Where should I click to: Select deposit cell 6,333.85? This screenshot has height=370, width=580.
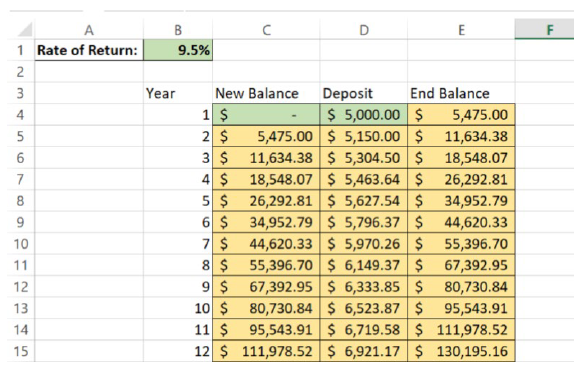pyautogui.click(x=364, y=286)
